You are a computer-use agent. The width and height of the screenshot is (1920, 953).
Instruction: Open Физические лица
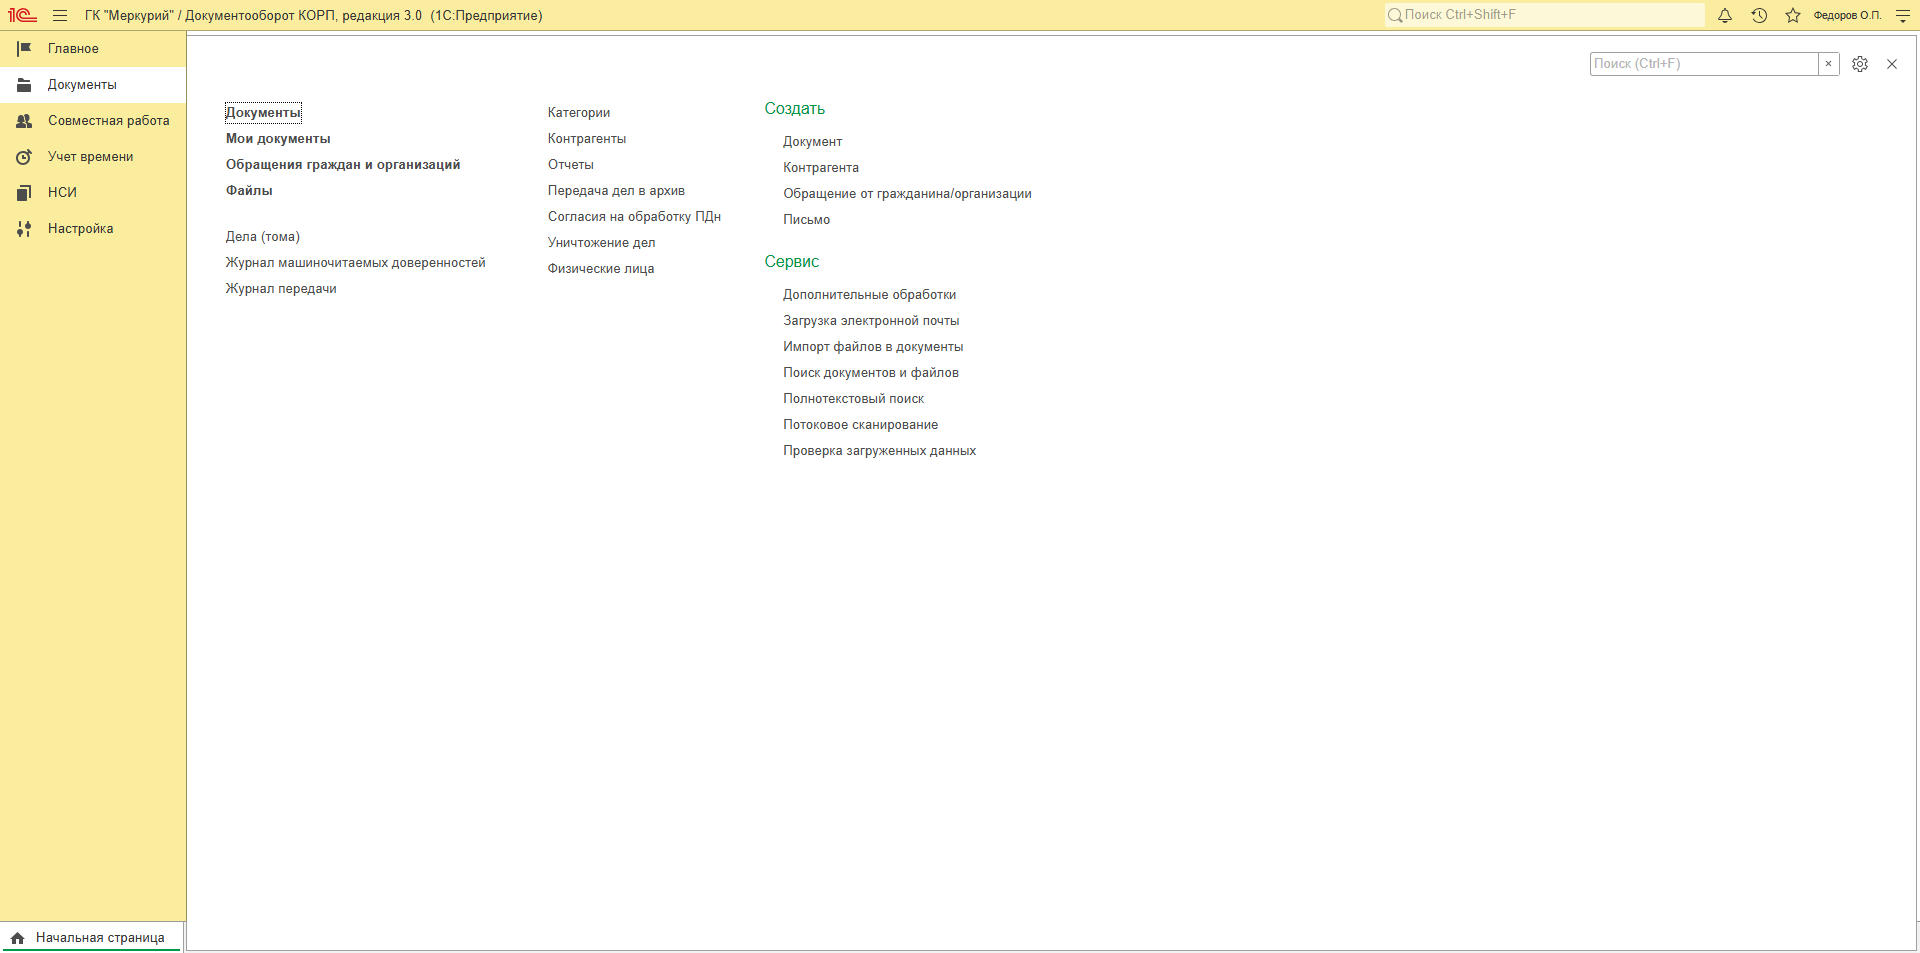601,269
